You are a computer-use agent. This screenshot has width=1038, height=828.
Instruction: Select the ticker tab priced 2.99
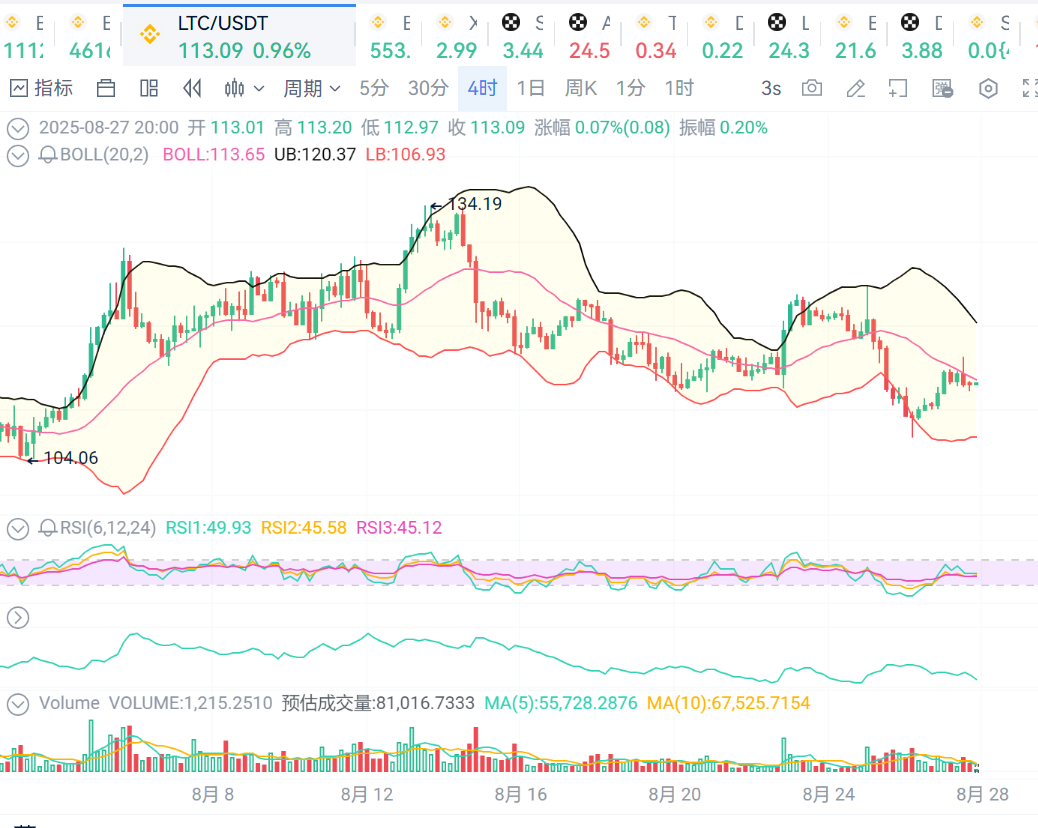pyautogui.click(x=456, y=36)
